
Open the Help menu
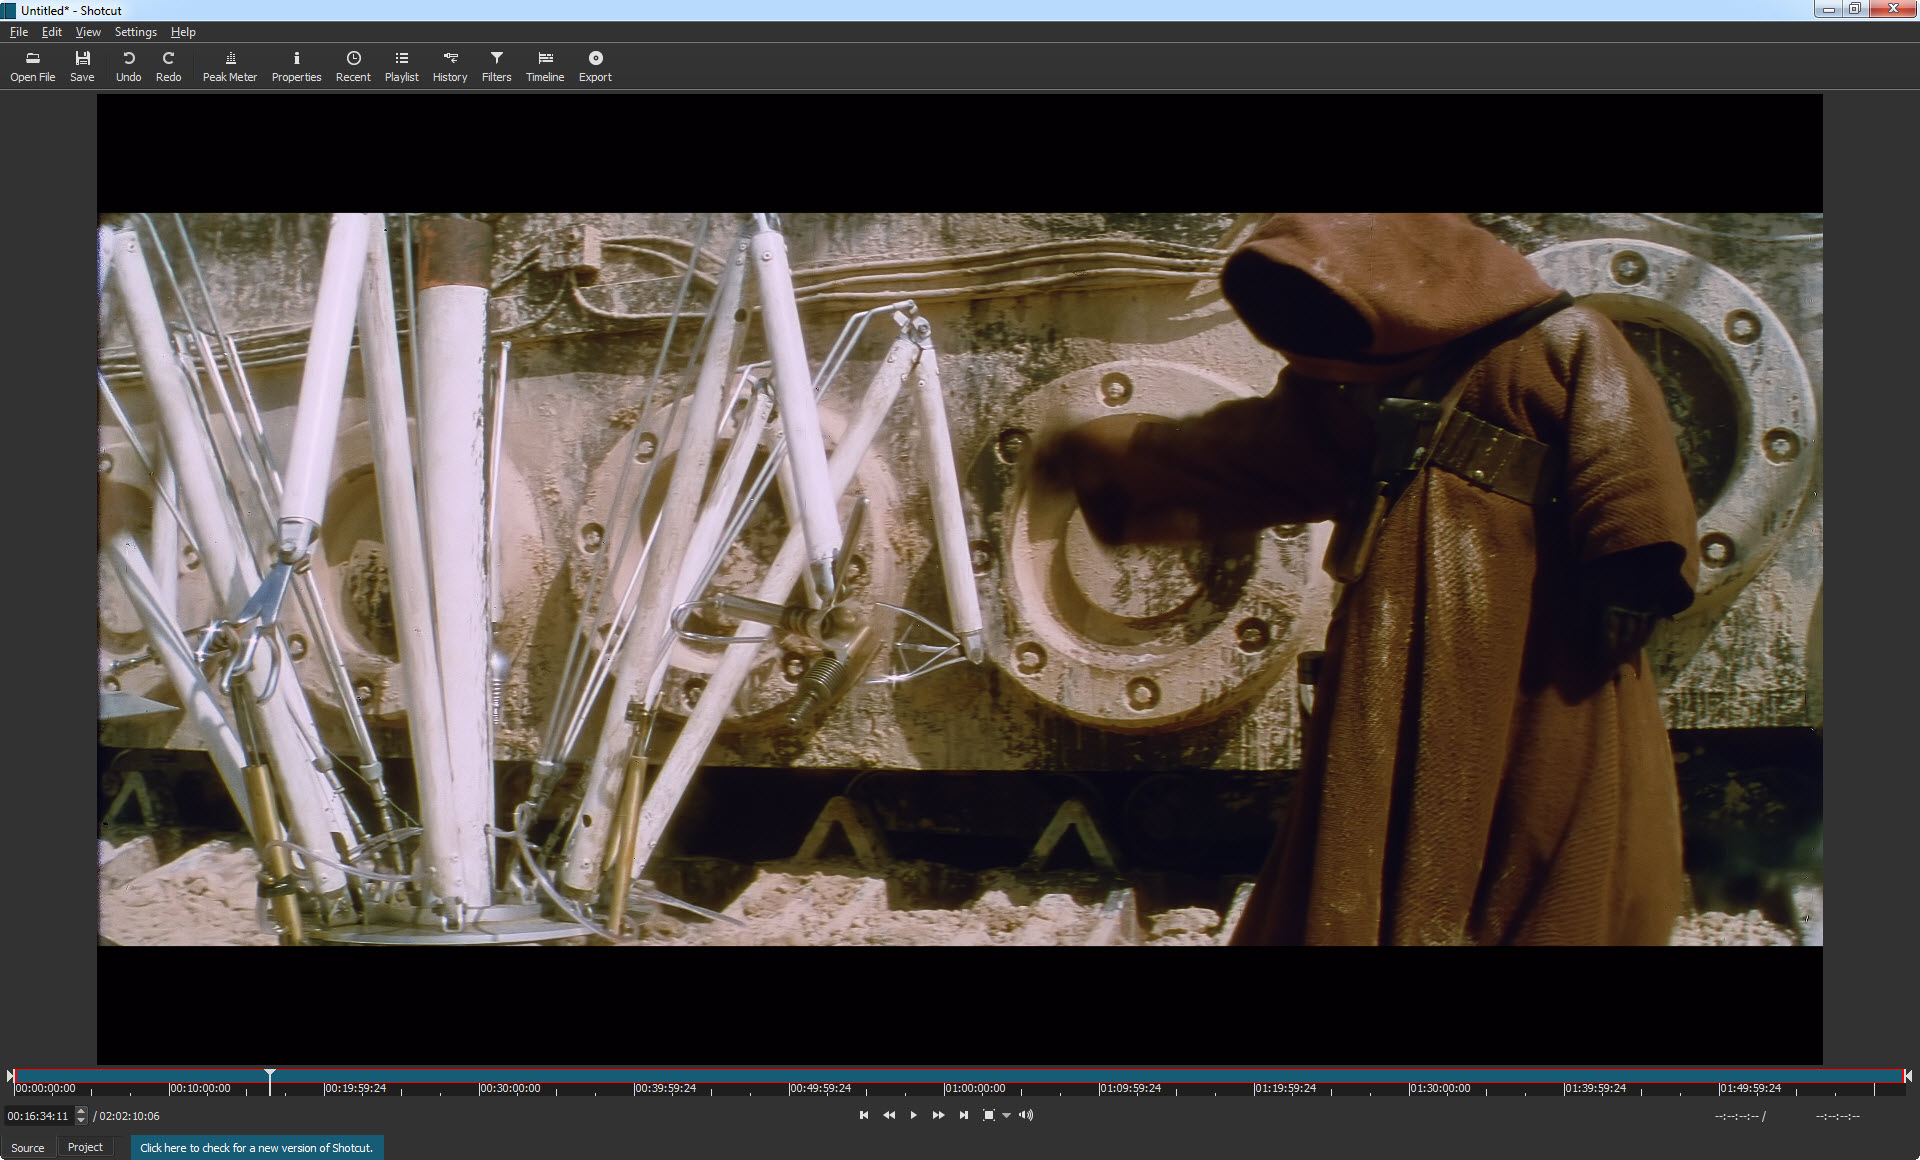click(x=183, y=32)
